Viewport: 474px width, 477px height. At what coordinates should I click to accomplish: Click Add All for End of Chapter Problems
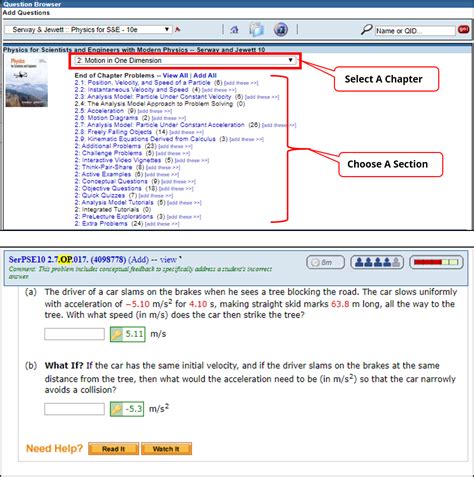tap(205, 75)
